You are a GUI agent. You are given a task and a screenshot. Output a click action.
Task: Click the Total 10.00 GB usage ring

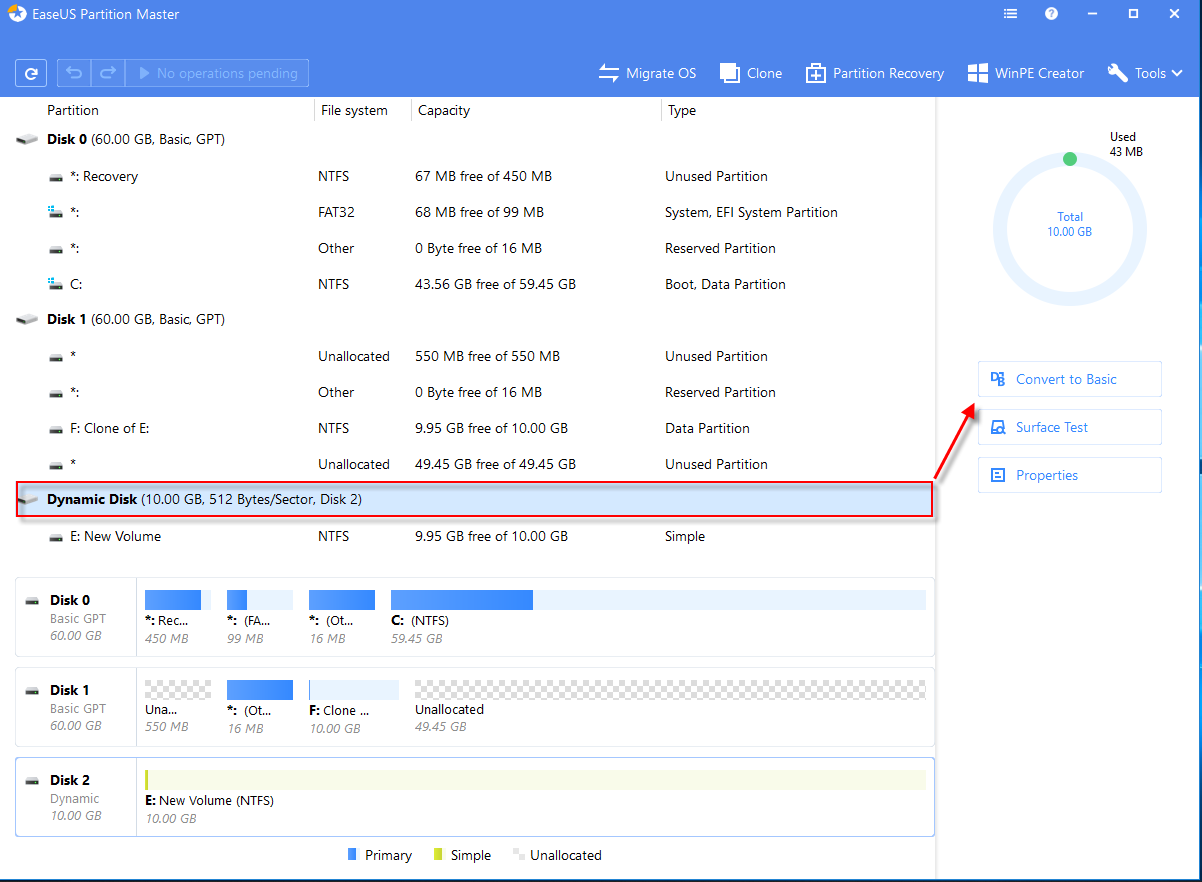point(1069,228)
